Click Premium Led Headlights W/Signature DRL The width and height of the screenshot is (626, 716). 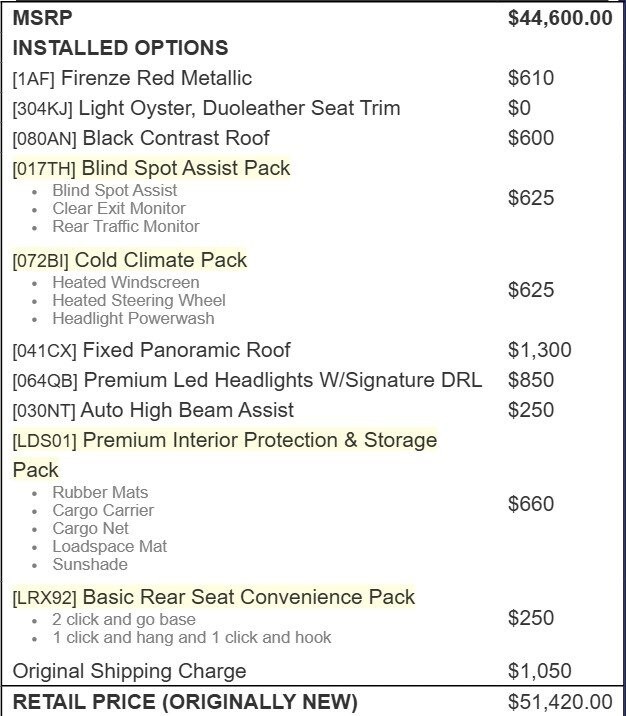[282, 380]
